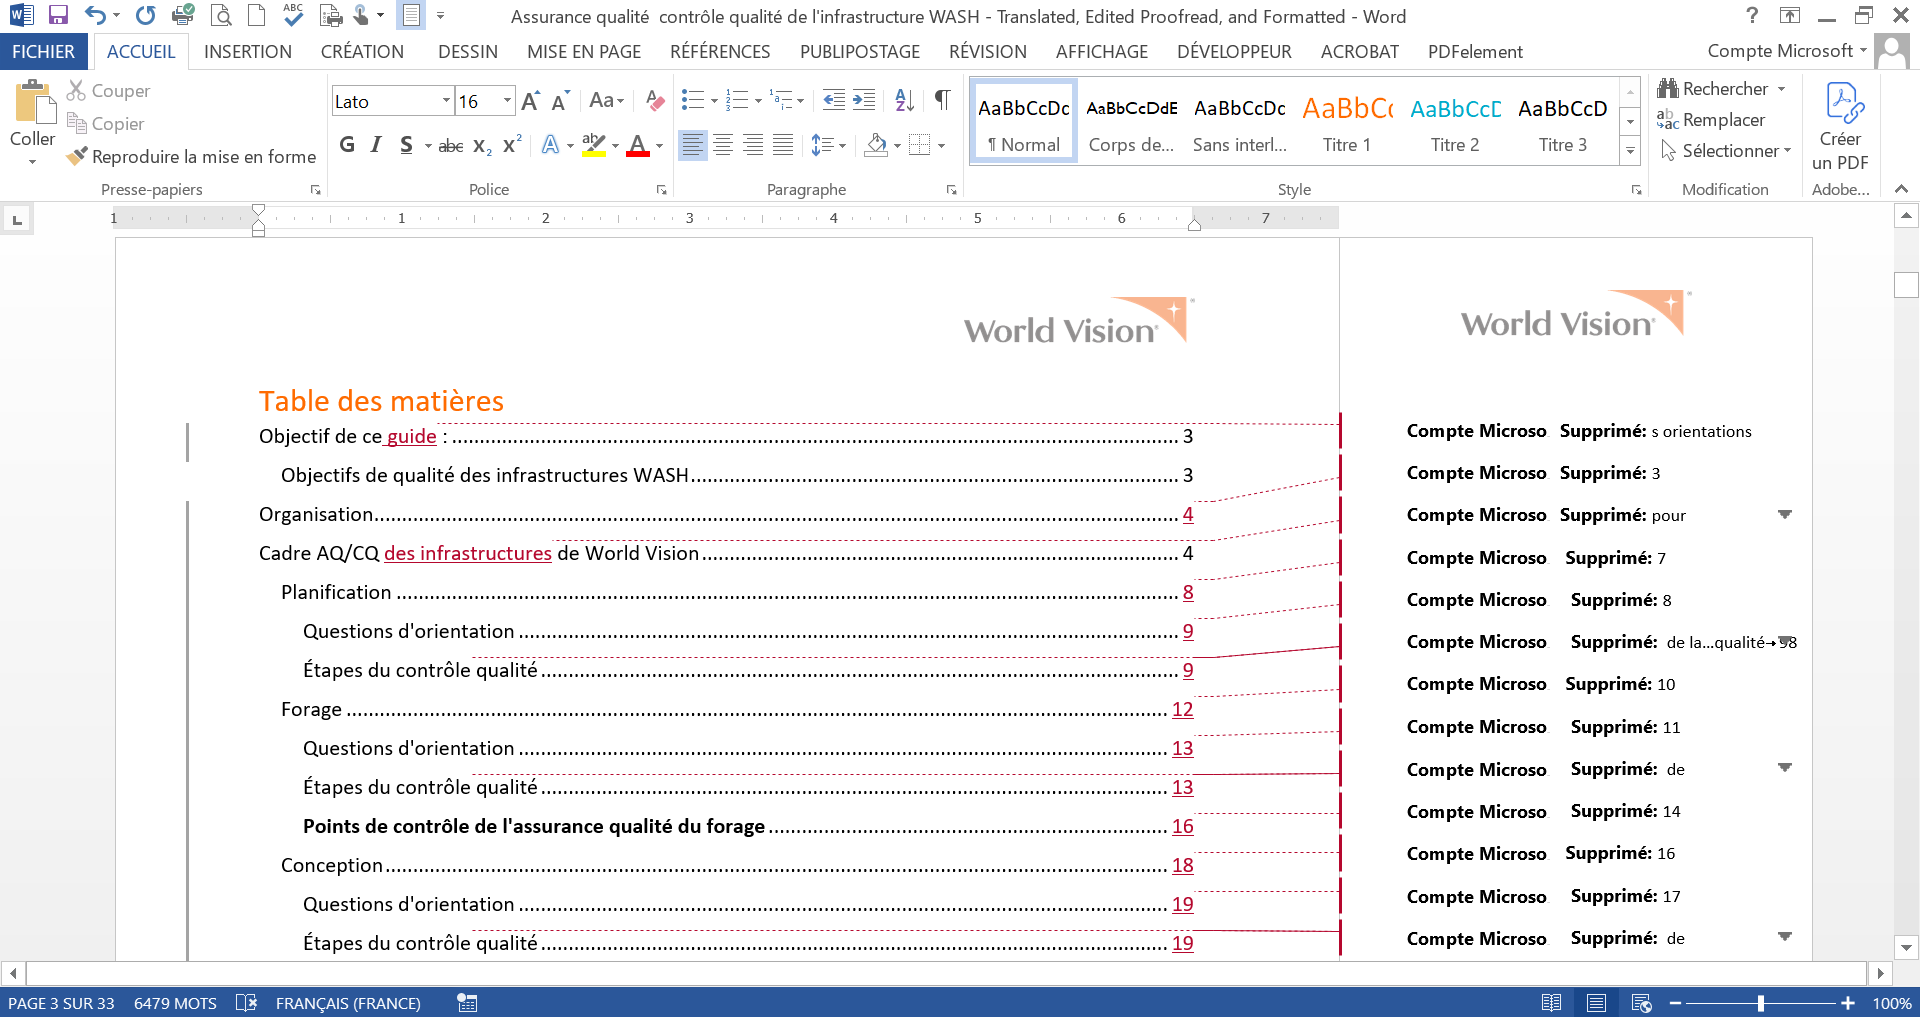
Task: Click the borders icon
Action: [920, 145]
